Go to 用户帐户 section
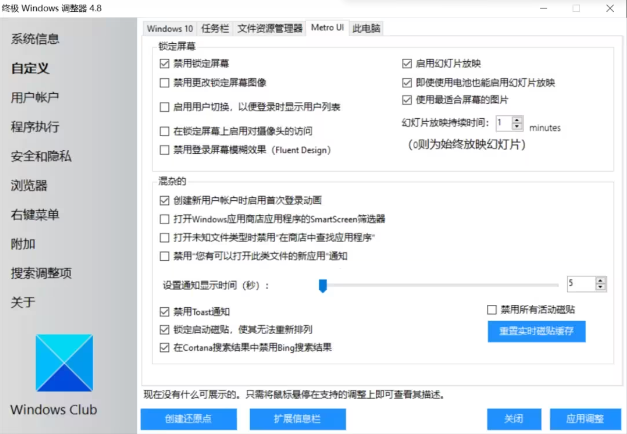Screen dimensions: 627x434 [x=35, y=98]
